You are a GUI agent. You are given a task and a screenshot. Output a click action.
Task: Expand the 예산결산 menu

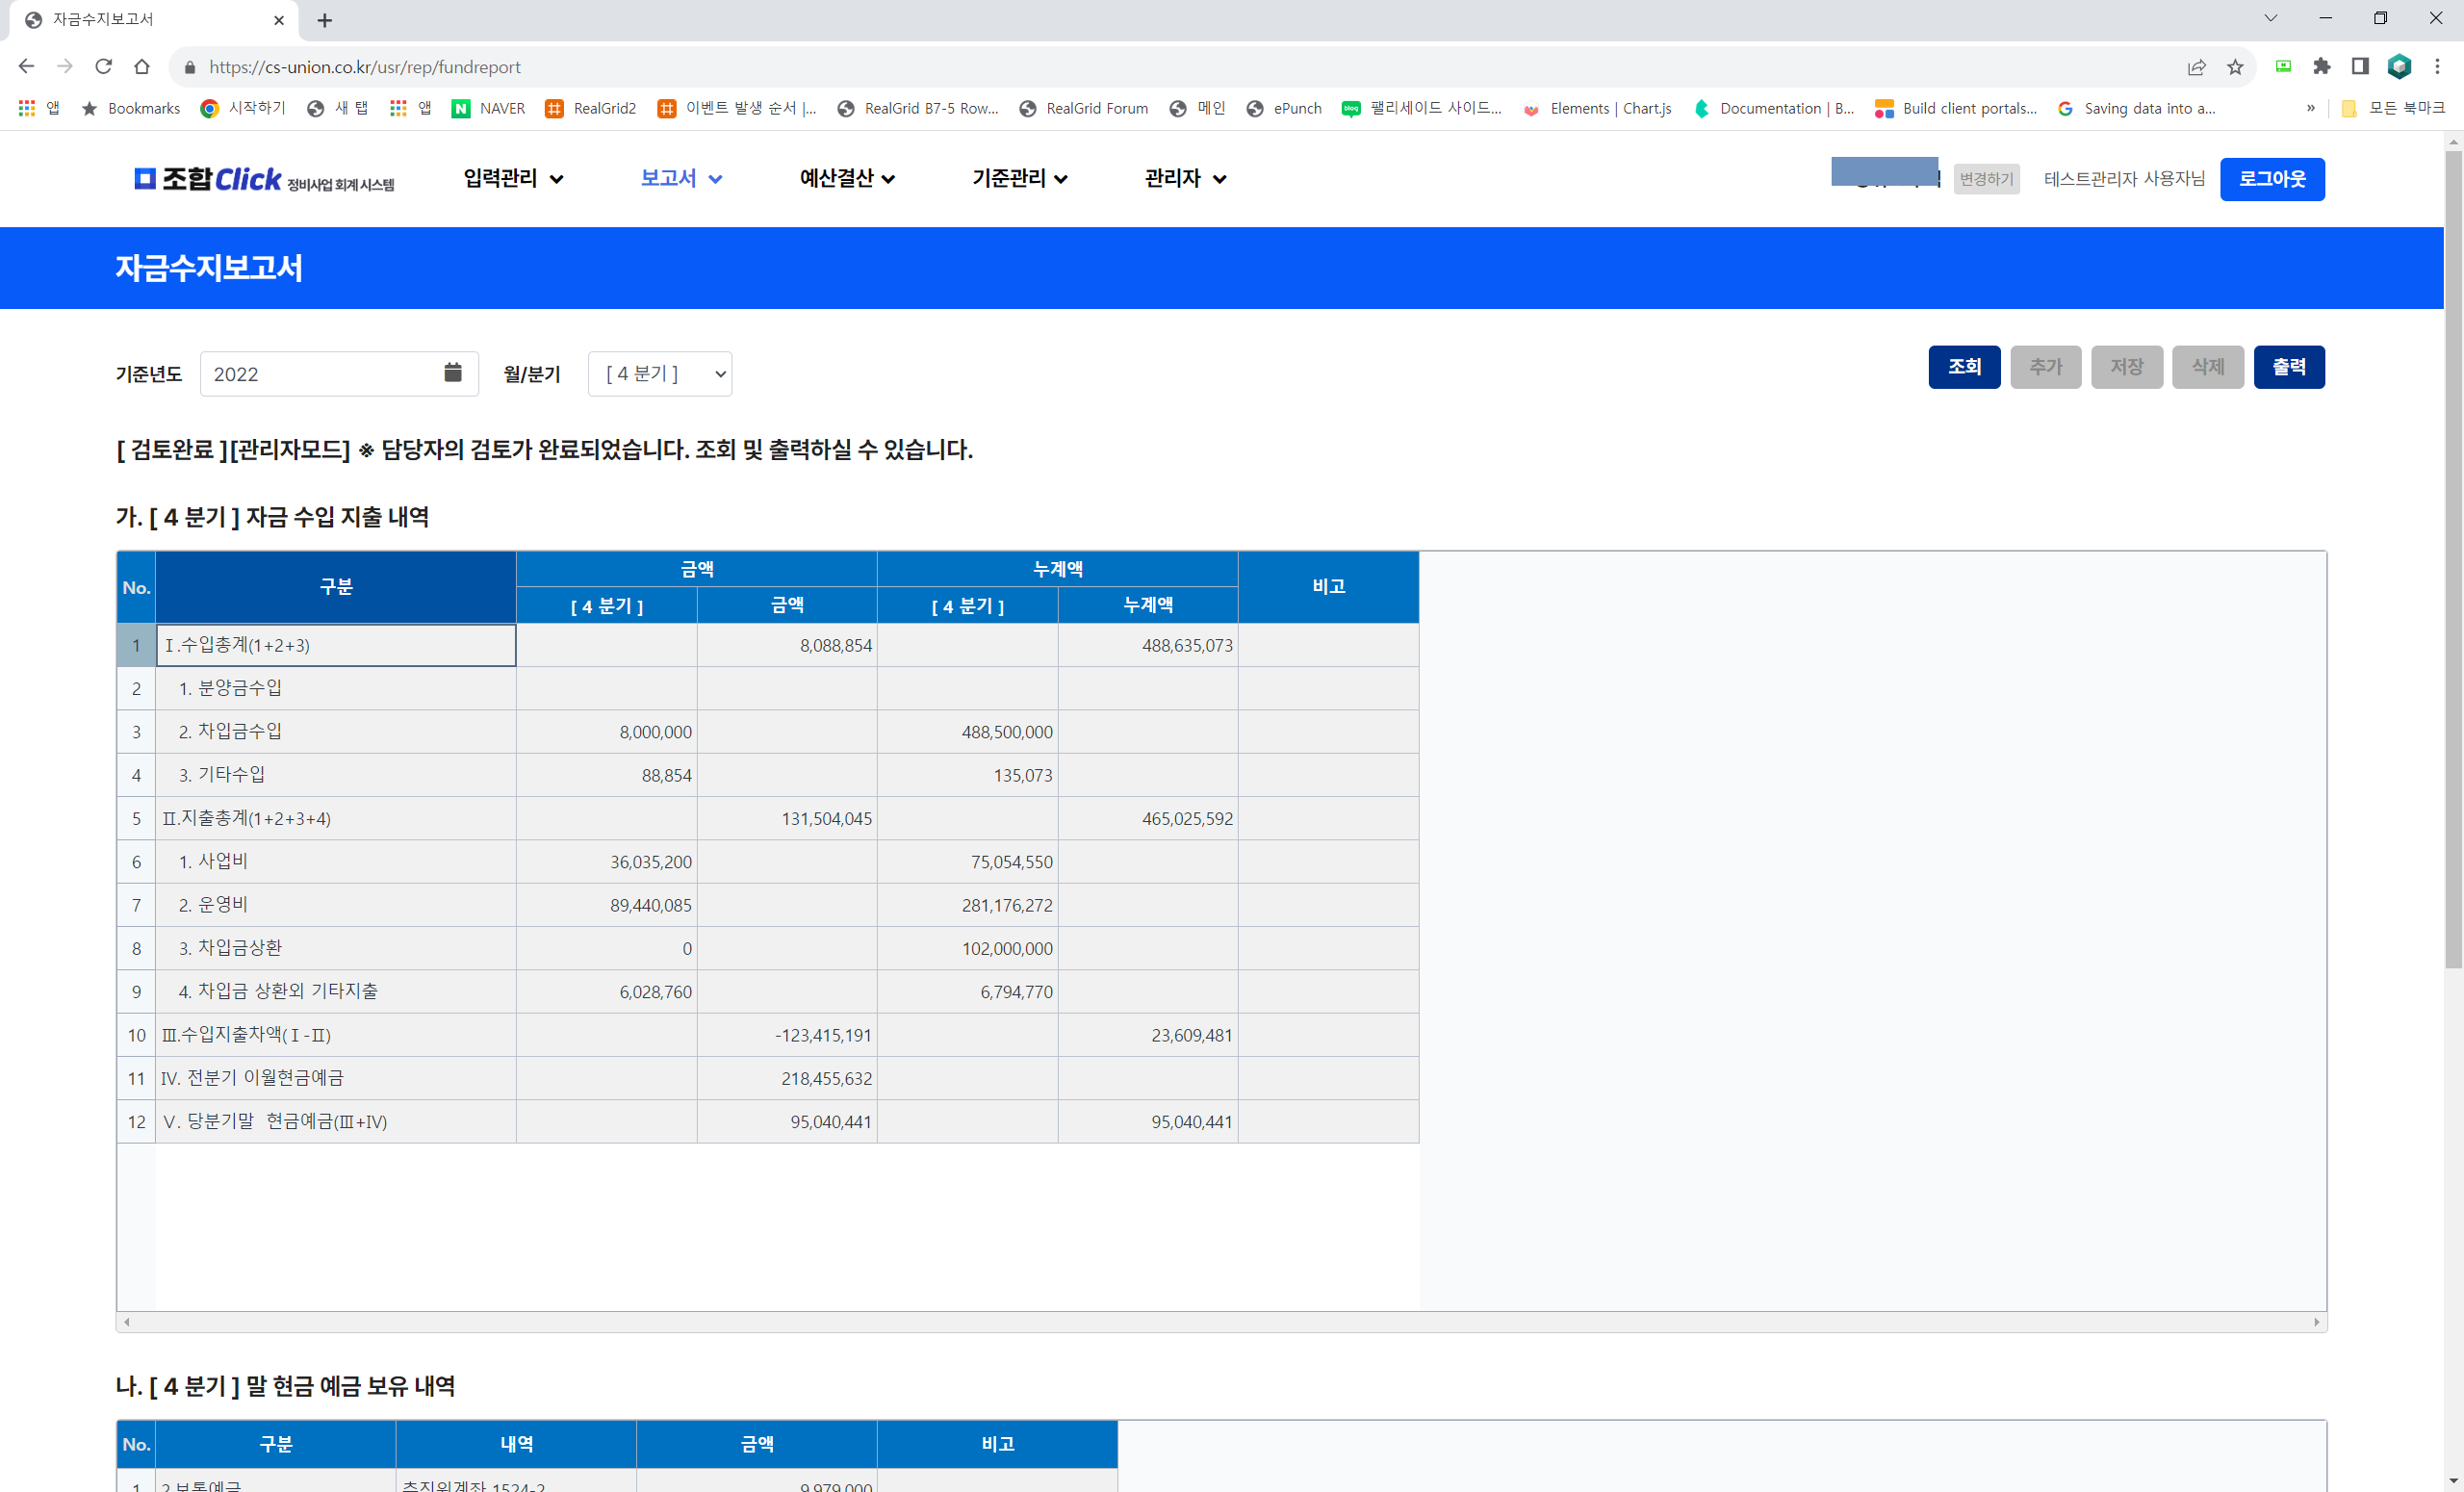846,178
